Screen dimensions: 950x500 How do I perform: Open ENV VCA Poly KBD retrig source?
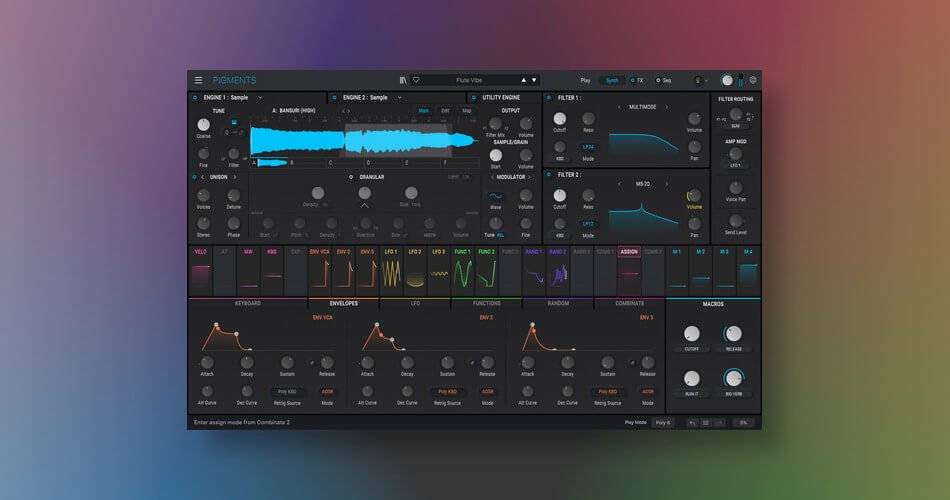[287, 392]
